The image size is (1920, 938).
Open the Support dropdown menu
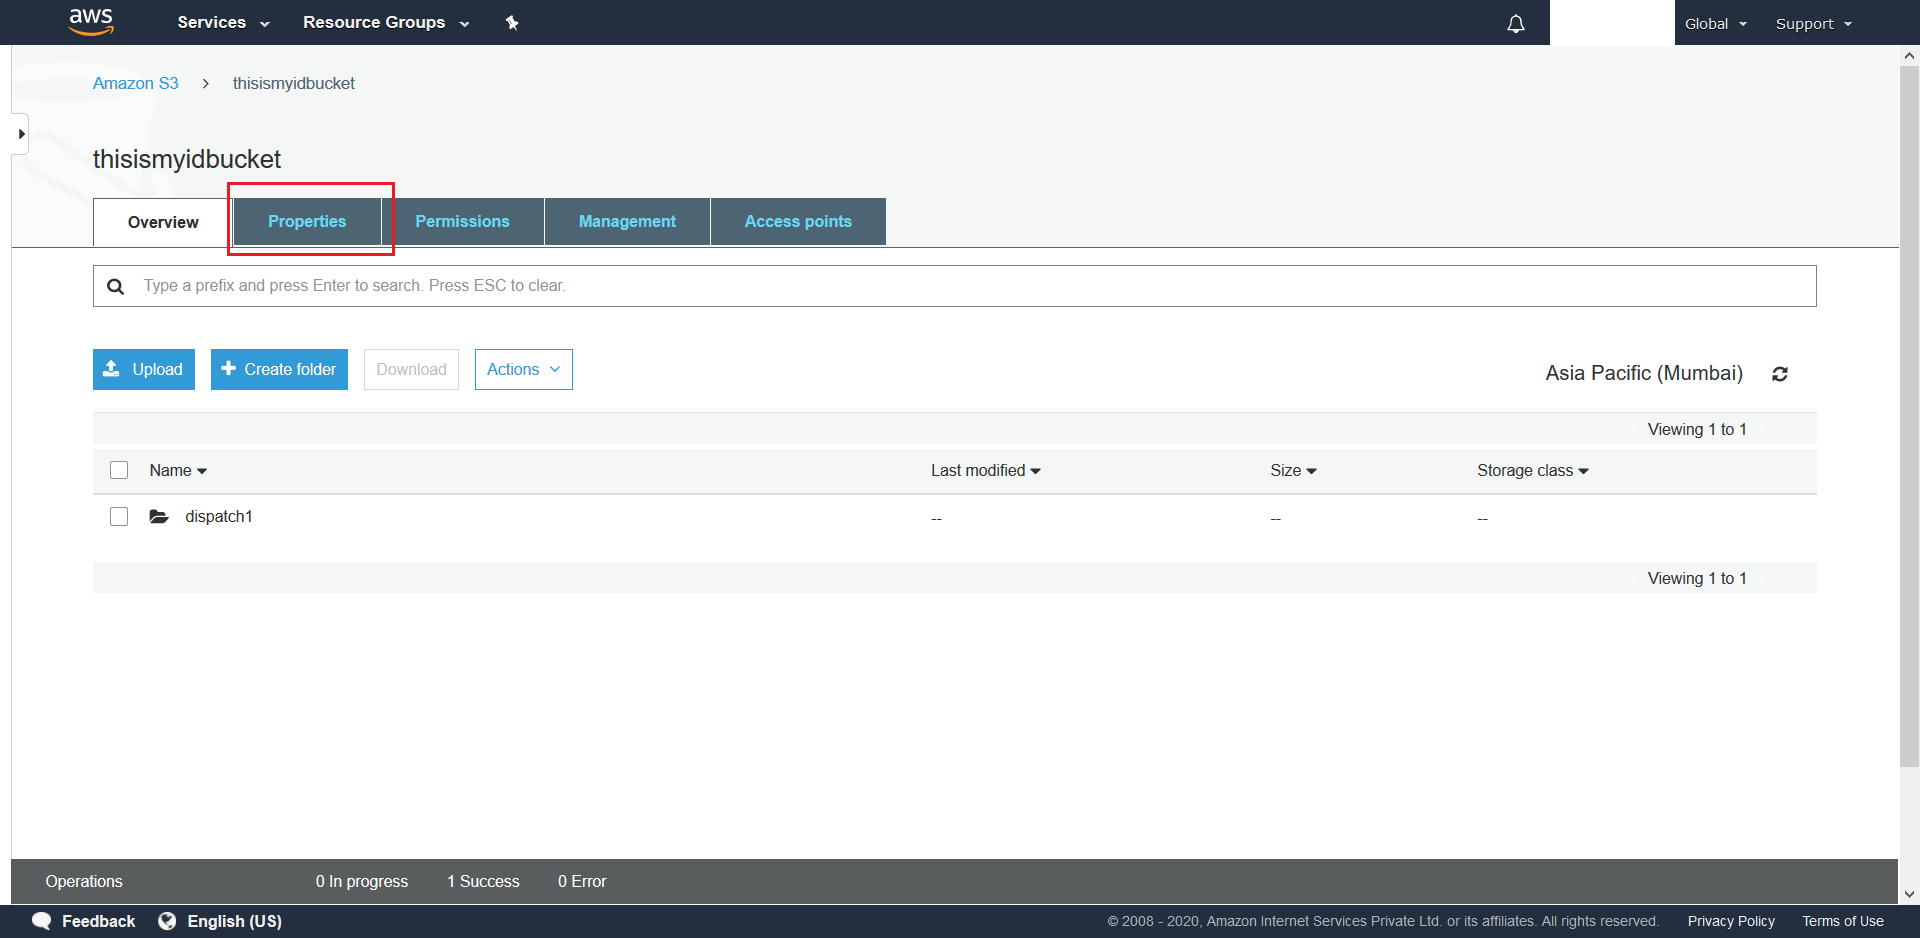coord(1814,23)
